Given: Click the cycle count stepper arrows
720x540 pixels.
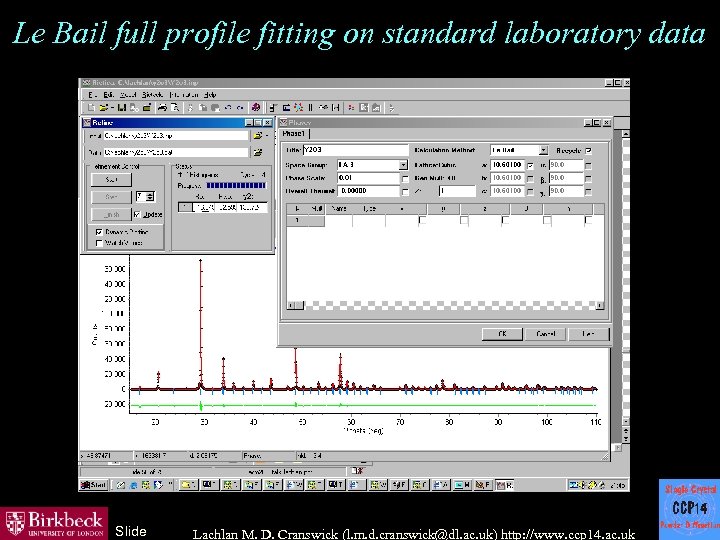Looking at the screenshot, I should (x=151, y=197).
